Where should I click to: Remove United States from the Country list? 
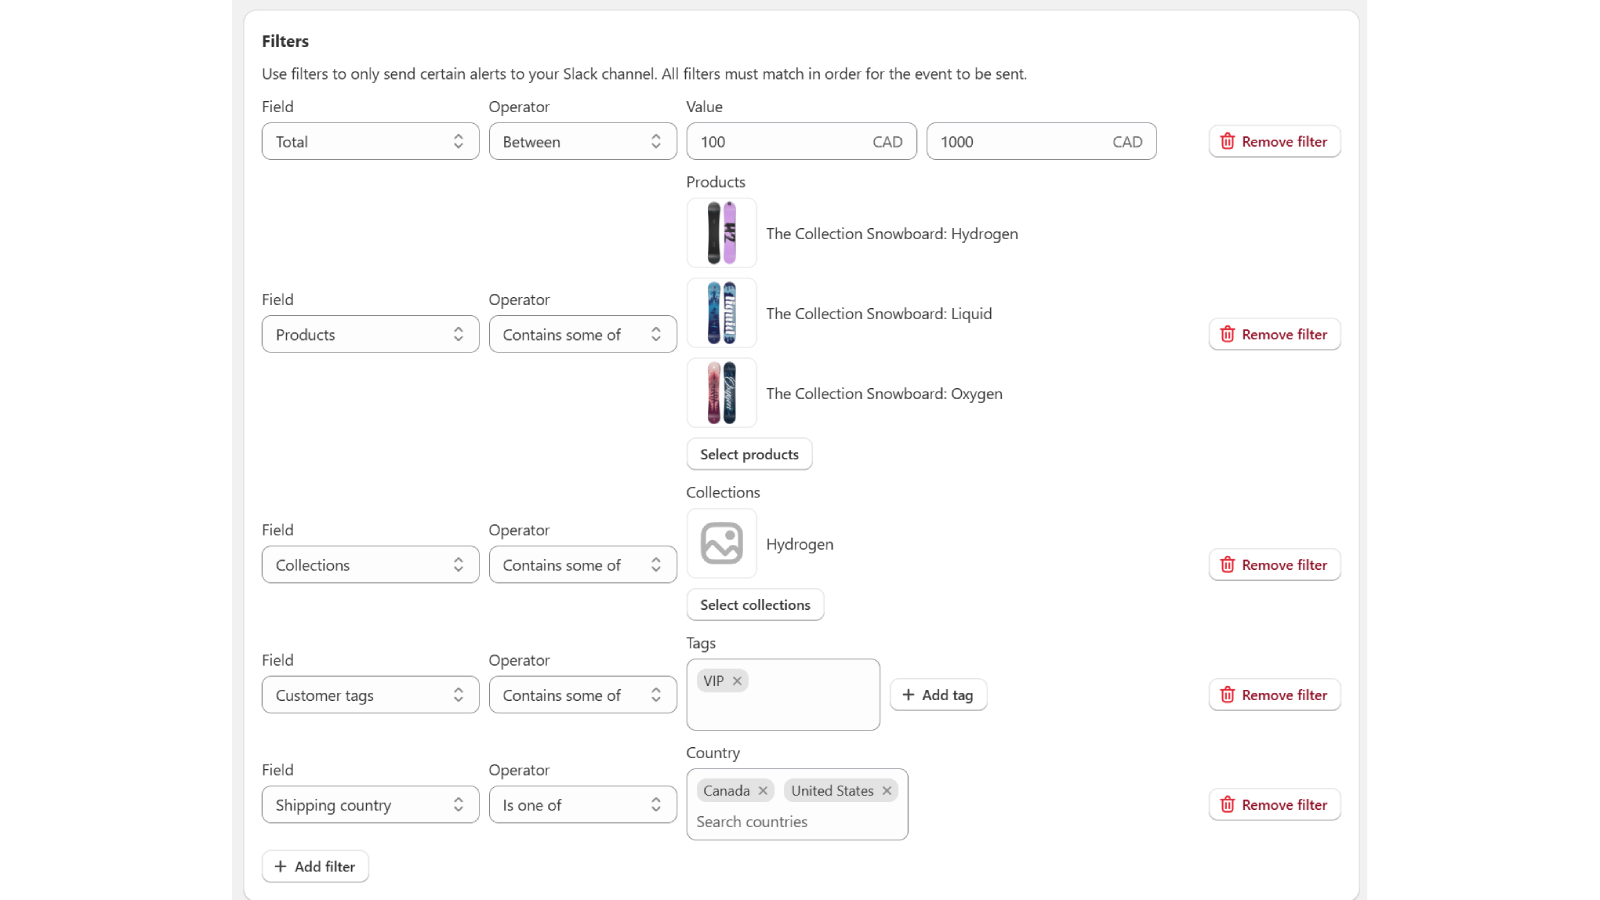coord(888,790)
